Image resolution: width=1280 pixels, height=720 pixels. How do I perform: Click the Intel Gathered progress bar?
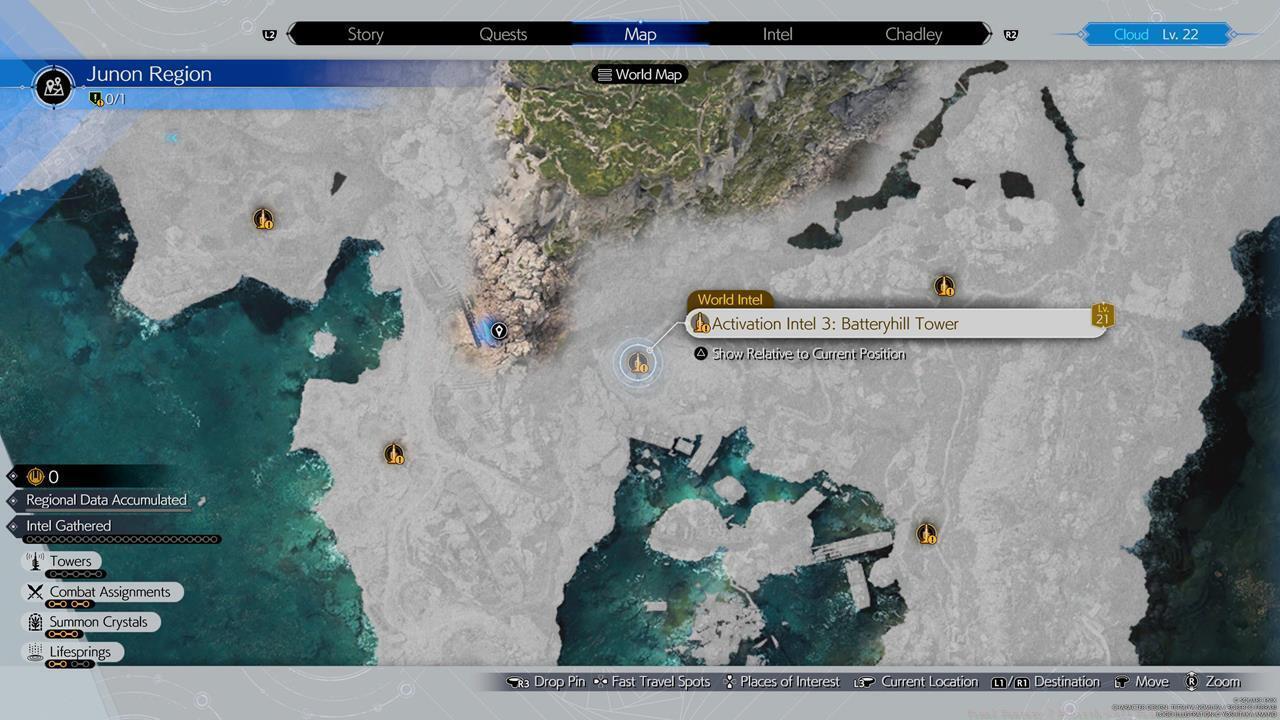120,539
